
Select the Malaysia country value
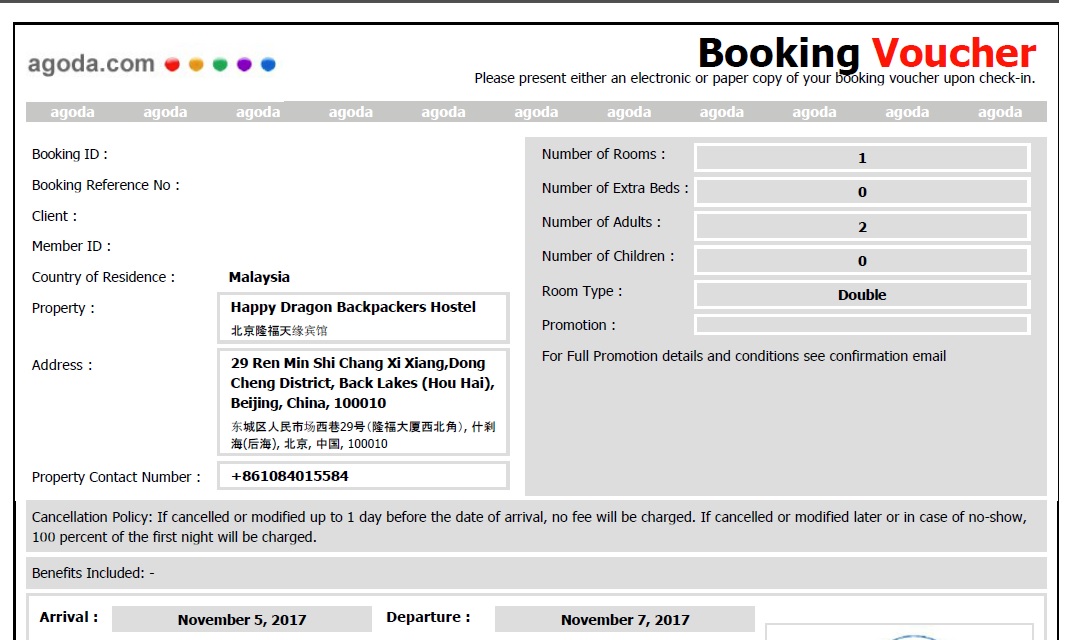coord(259,277)
